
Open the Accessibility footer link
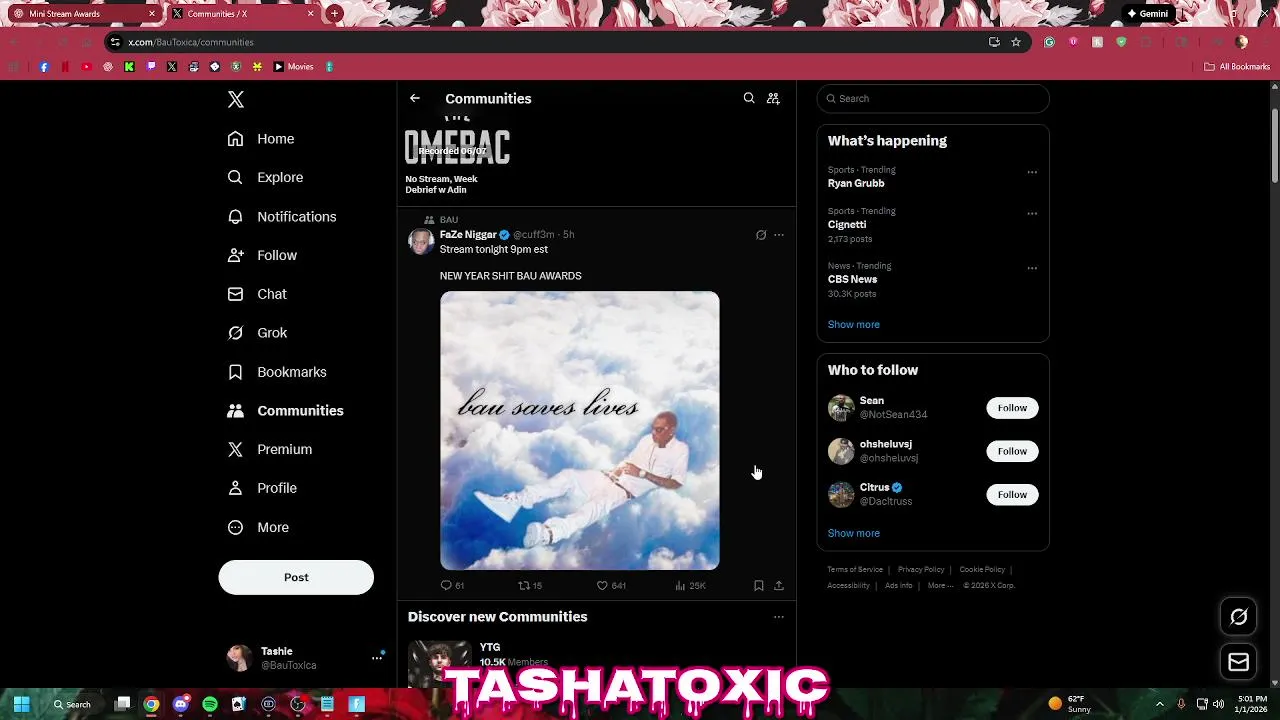[x=848, y=586]
